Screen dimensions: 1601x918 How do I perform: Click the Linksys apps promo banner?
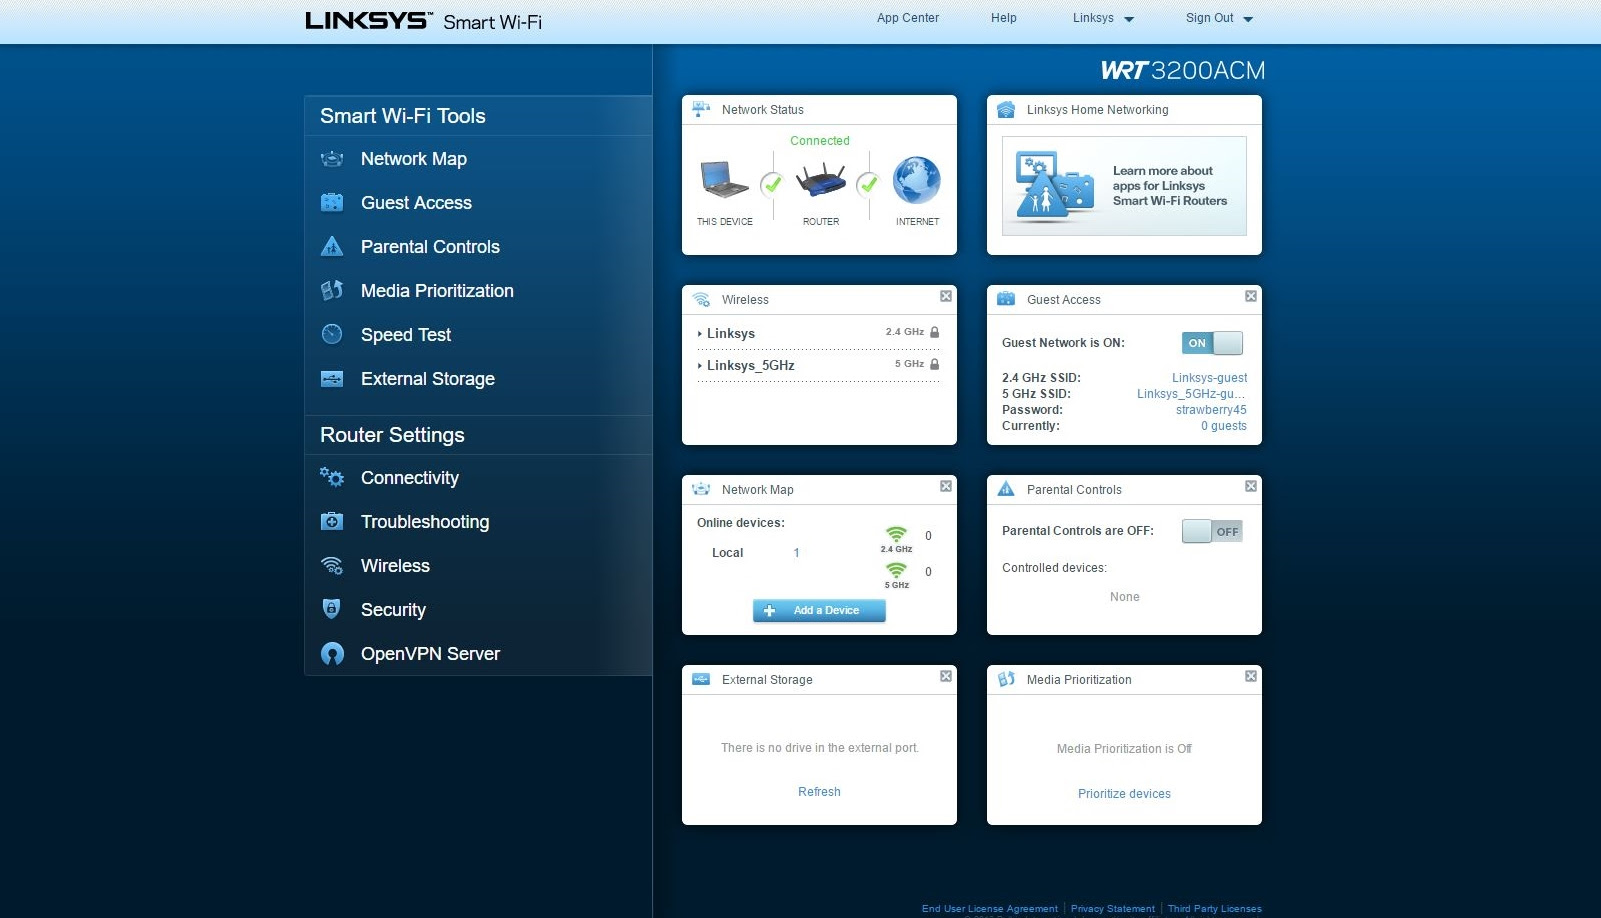pos(1124,186)
